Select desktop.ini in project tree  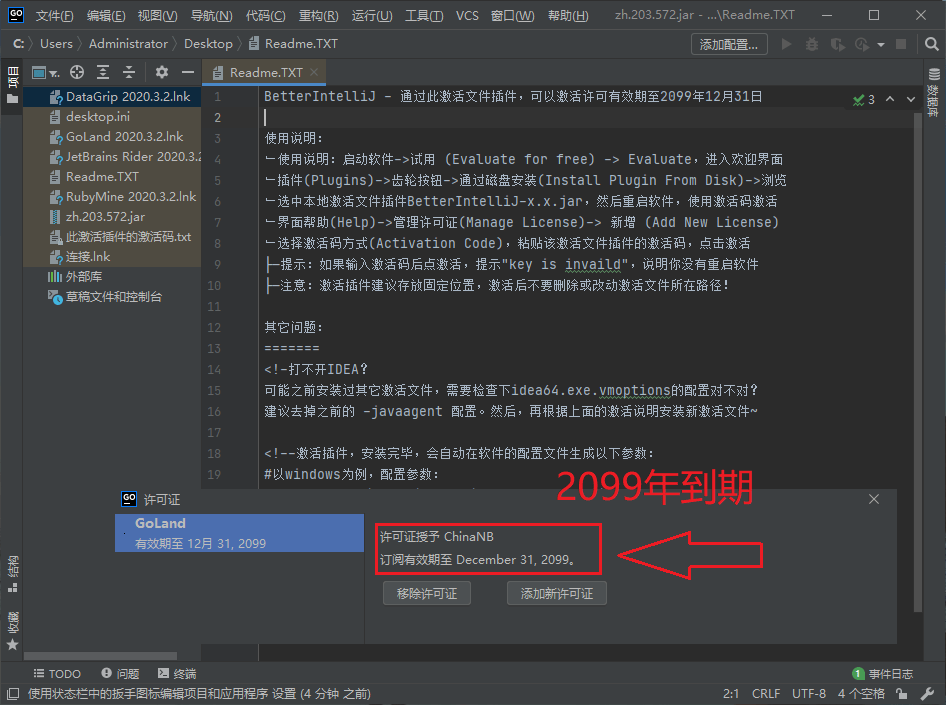click(112, 117)
